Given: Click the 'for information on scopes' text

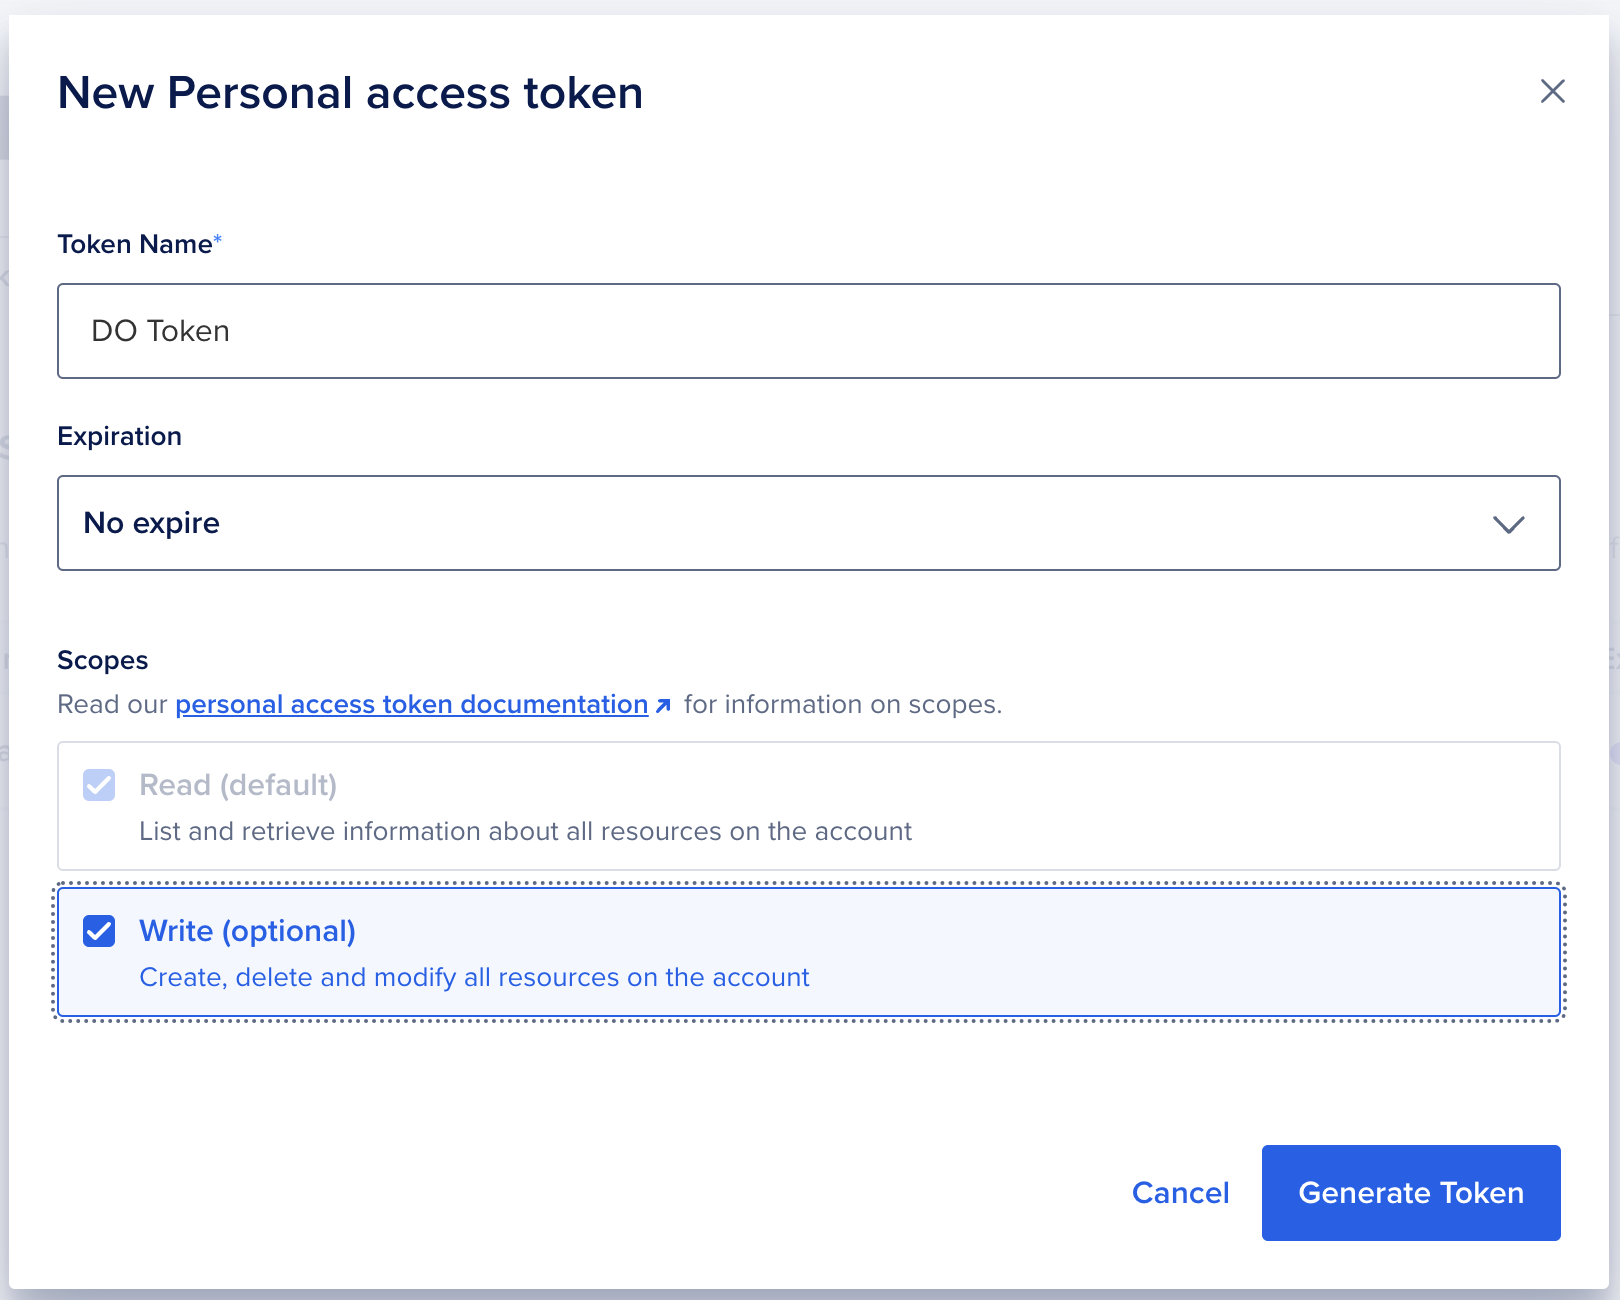Looking at the screenshot, I should tap(842, 705).
